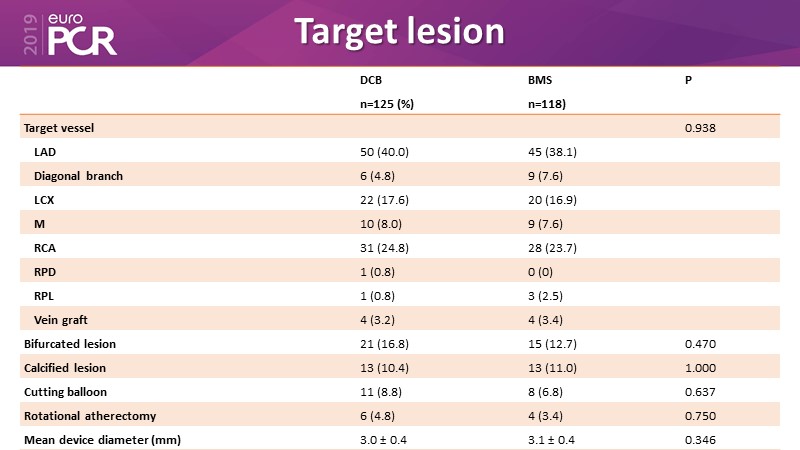Click the "Target lesion" slide title
The image size is (800, 450).
[398, 31]
